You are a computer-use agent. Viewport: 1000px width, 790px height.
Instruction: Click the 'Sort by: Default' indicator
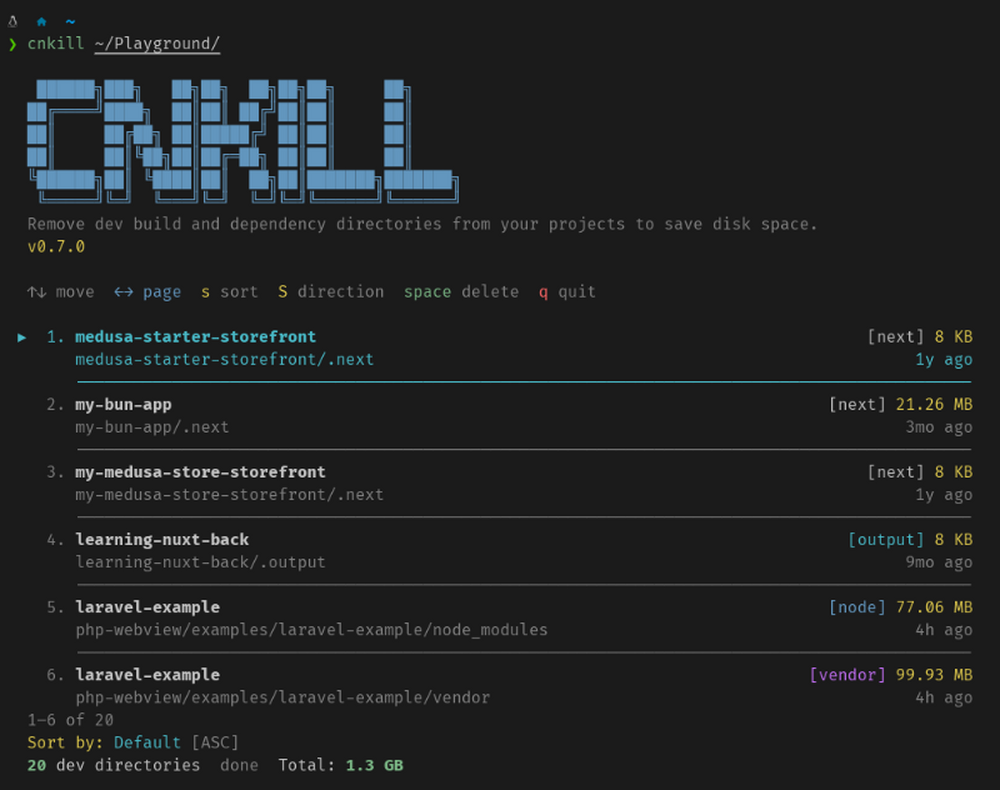(104, 742)
